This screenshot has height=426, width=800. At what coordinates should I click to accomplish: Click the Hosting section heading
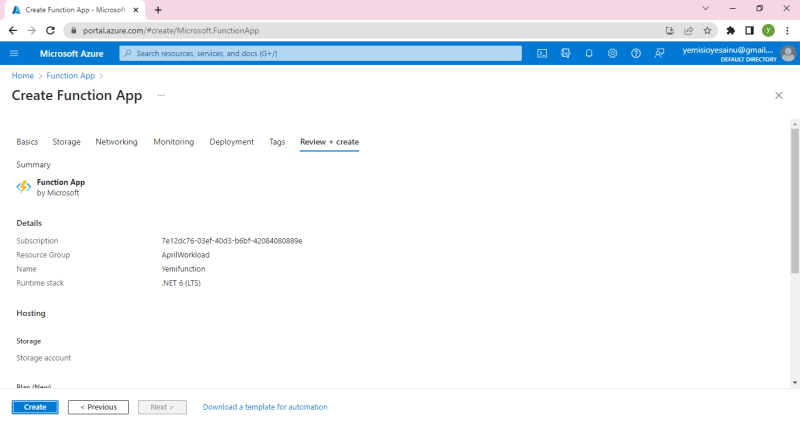[x=31, y=313]
